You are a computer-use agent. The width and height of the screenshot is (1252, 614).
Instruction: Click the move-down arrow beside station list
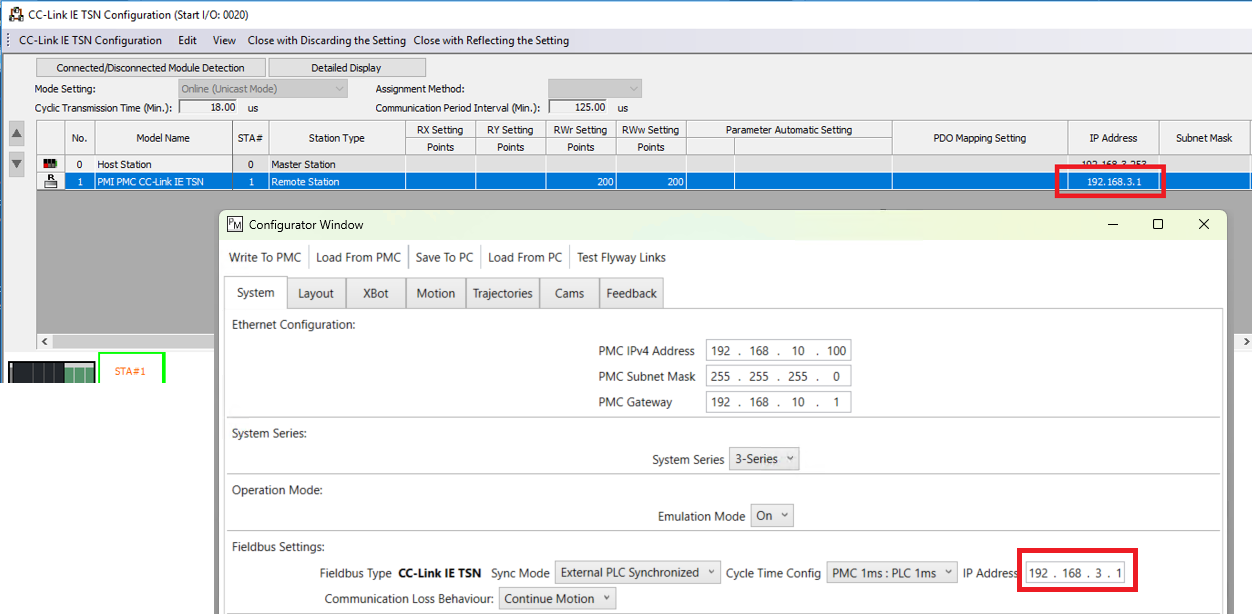point(16,164)
